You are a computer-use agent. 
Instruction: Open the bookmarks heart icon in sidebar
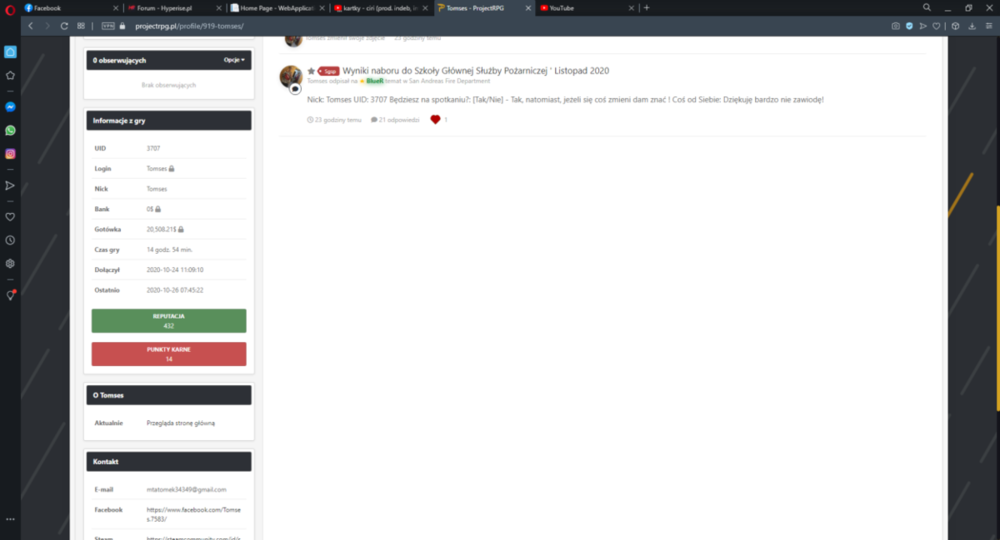(x=10, y=217)
